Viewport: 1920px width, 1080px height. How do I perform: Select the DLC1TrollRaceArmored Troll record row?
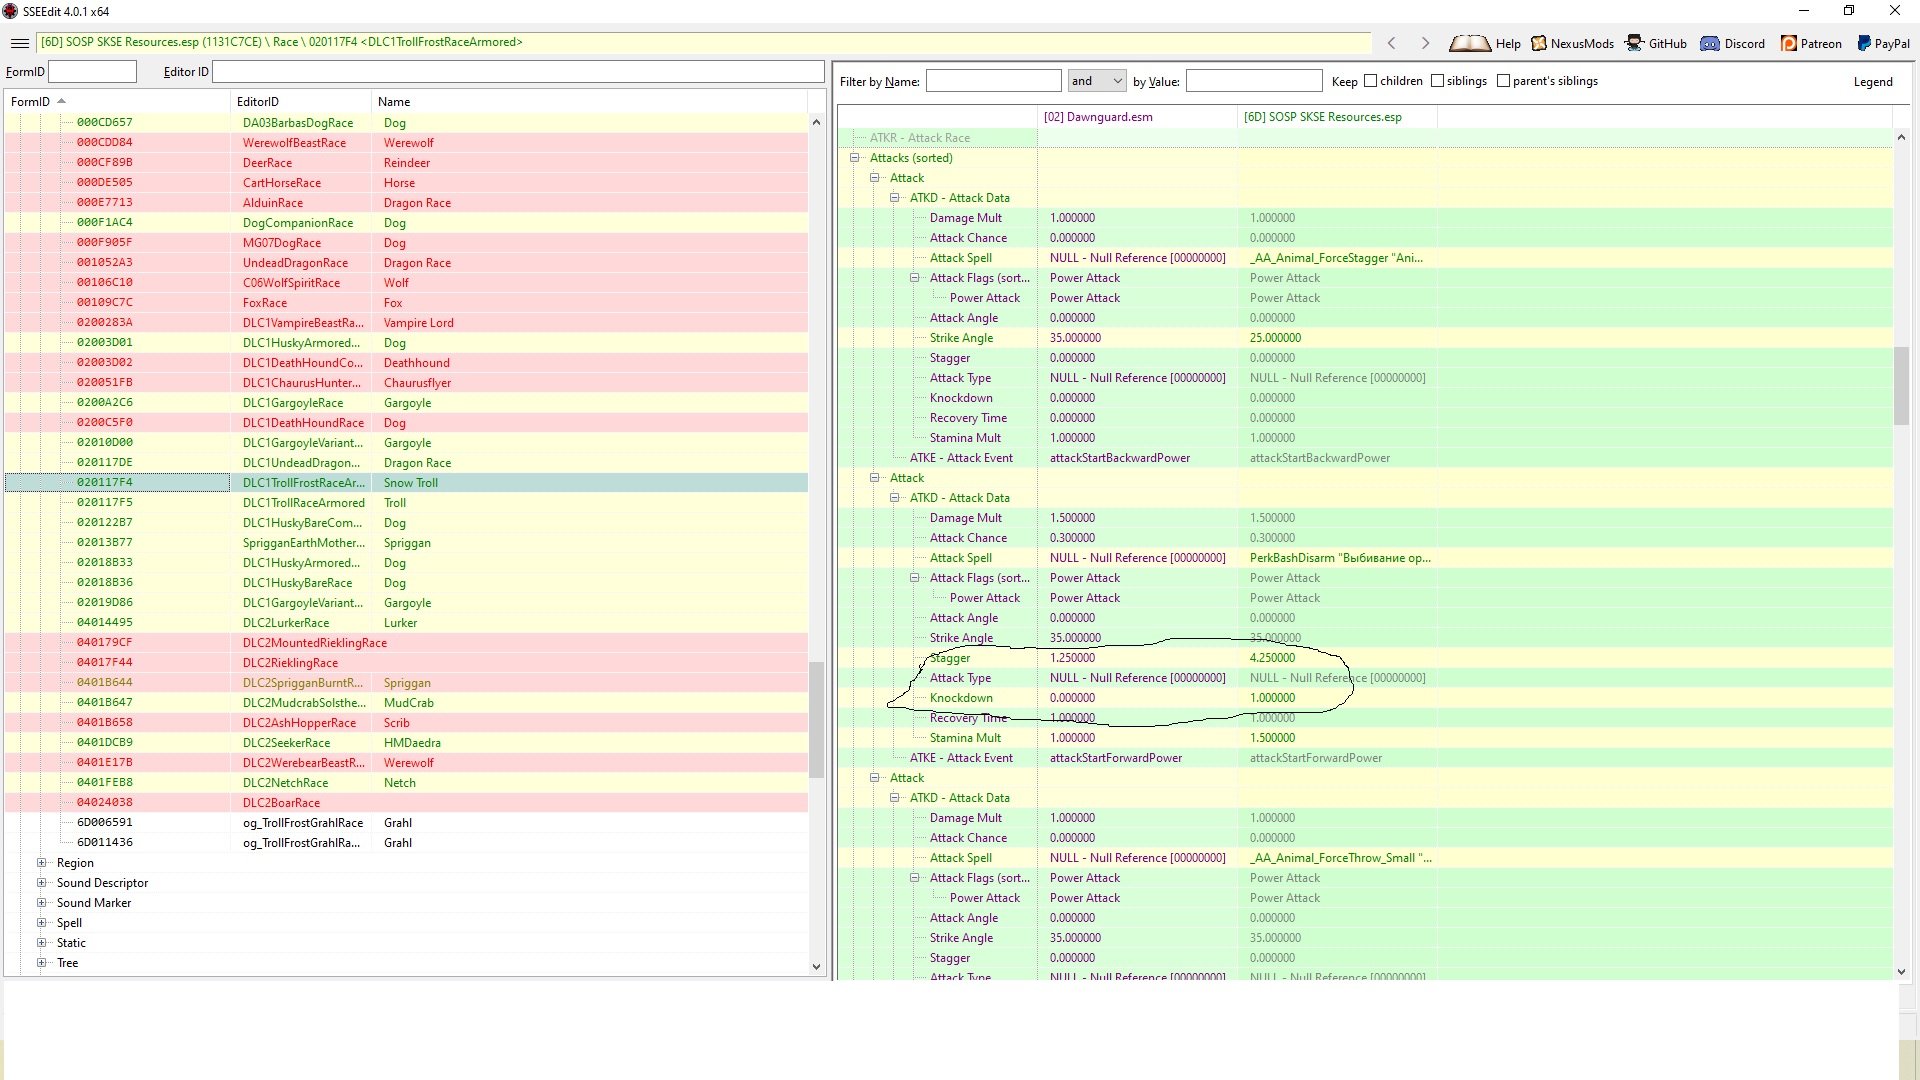(304, 503)
